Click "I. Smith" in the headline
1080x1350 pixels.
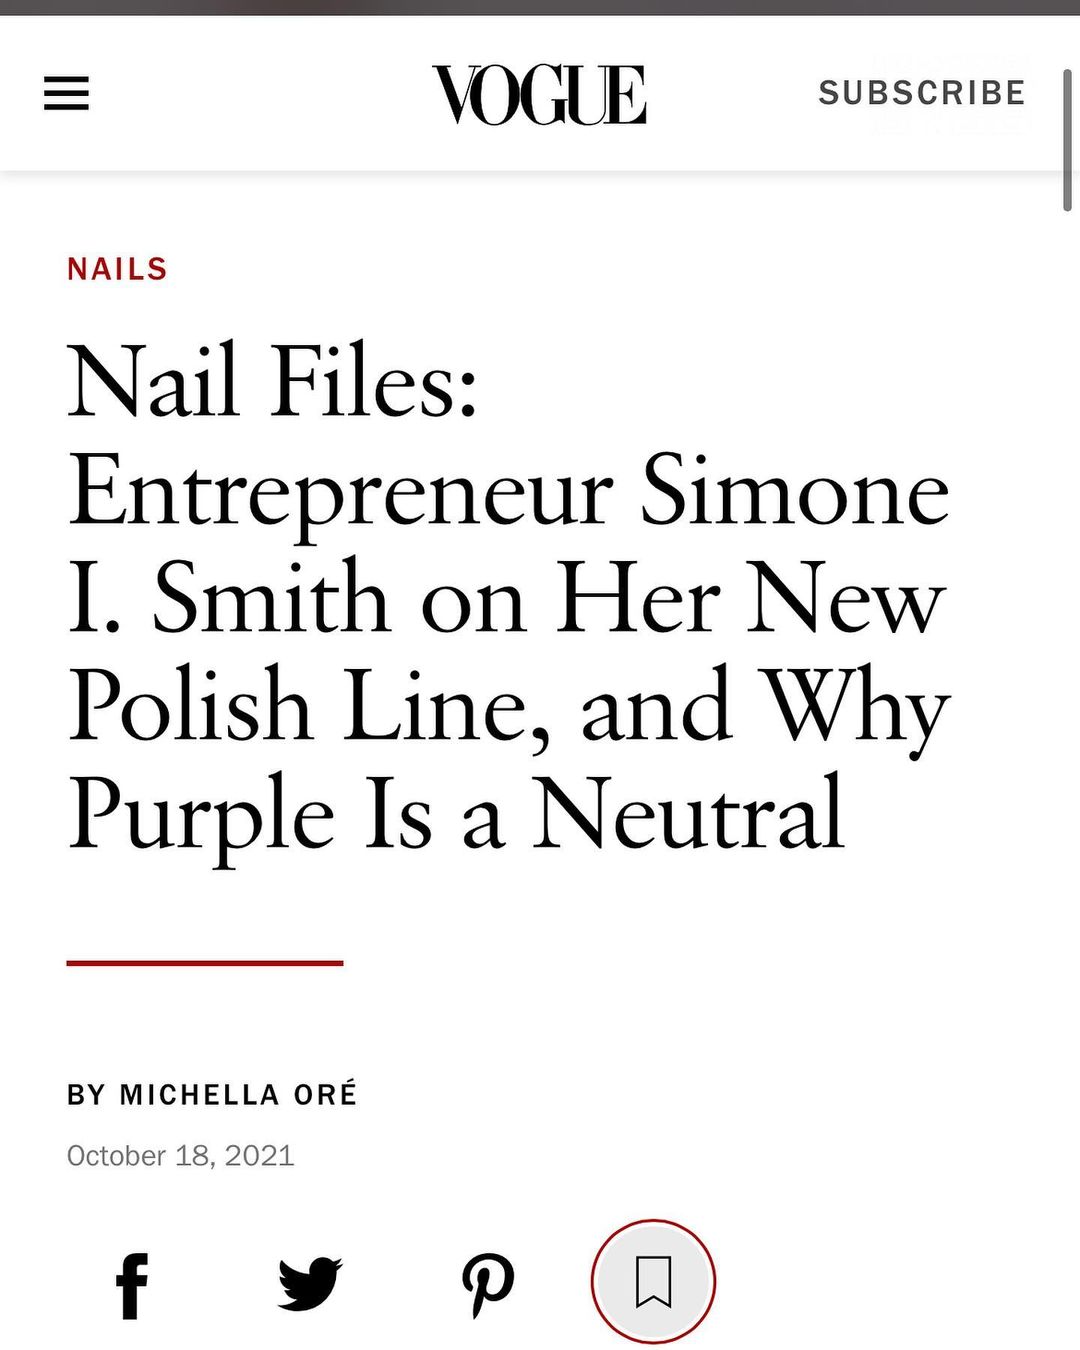point(228,598)
